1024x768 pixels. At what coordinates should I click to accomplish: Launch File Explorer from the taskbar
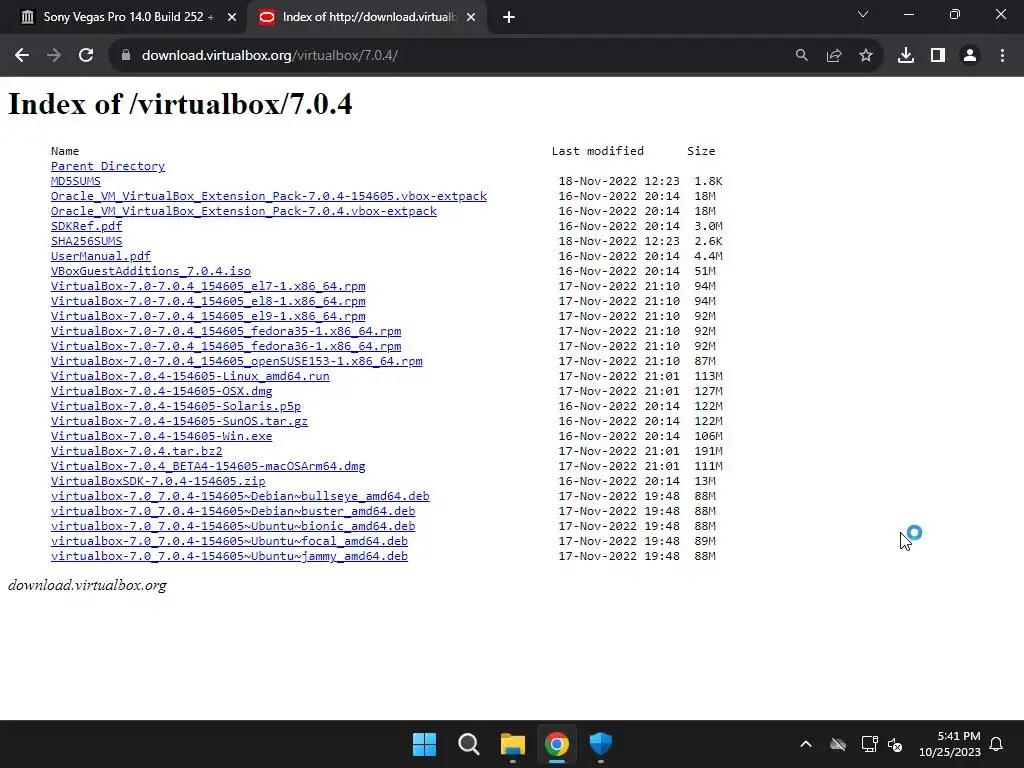(513, 744)
